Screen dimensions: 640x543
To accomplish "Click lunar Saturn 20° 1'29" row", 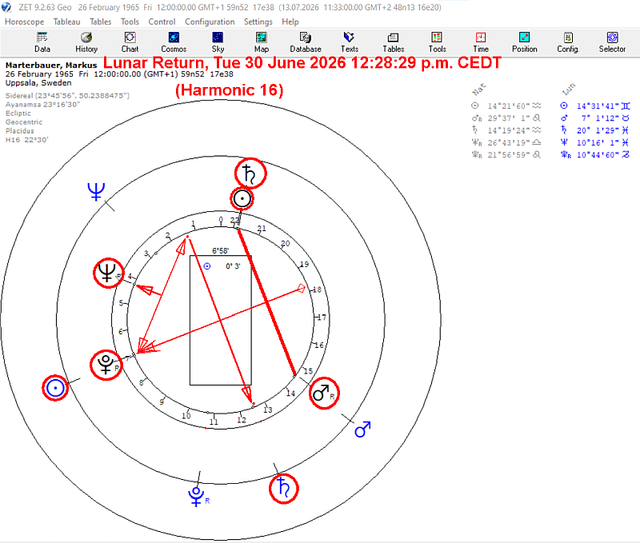I will coord(595,130).
